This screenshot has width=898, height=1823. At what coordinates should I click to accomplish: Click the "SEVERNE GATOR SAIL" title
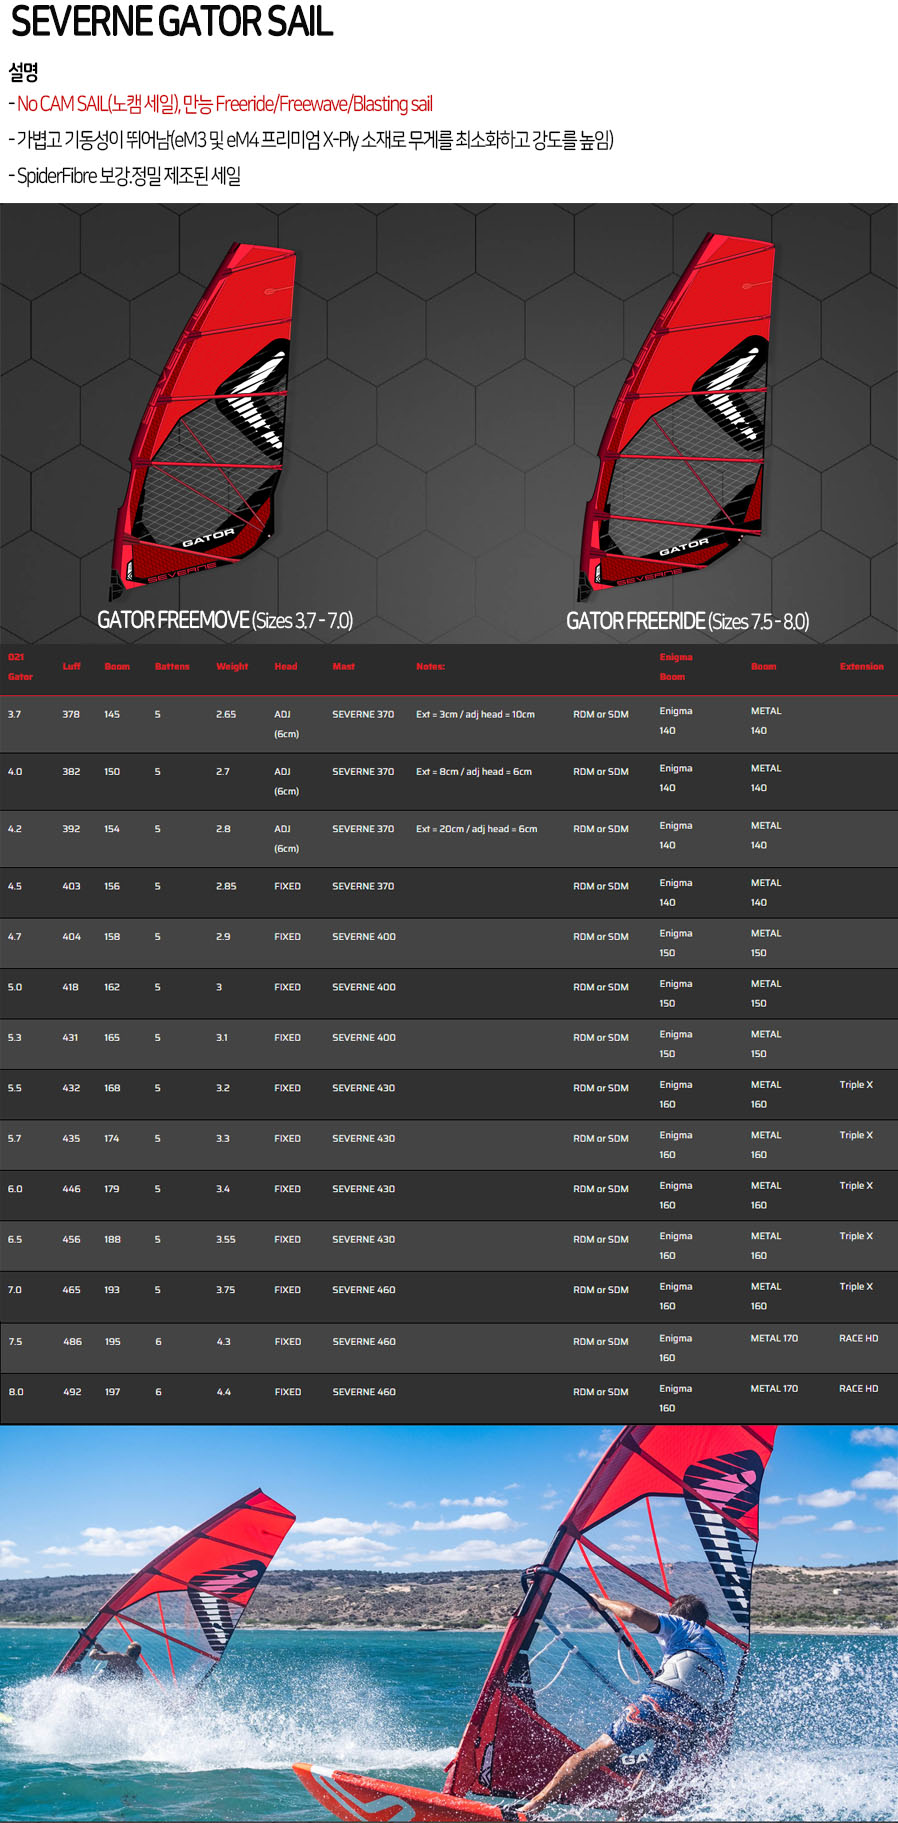point(172,22)
